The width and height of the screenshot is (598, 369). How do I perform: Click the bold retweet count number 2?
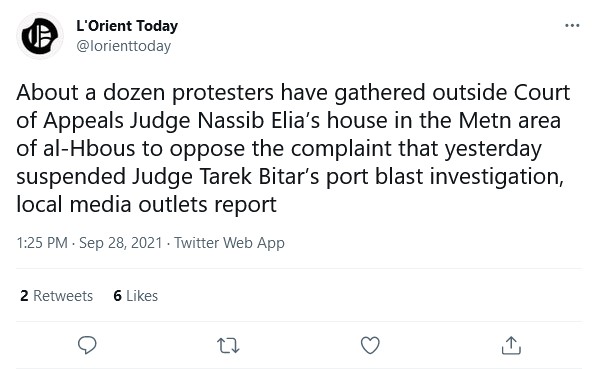point(24,296)
